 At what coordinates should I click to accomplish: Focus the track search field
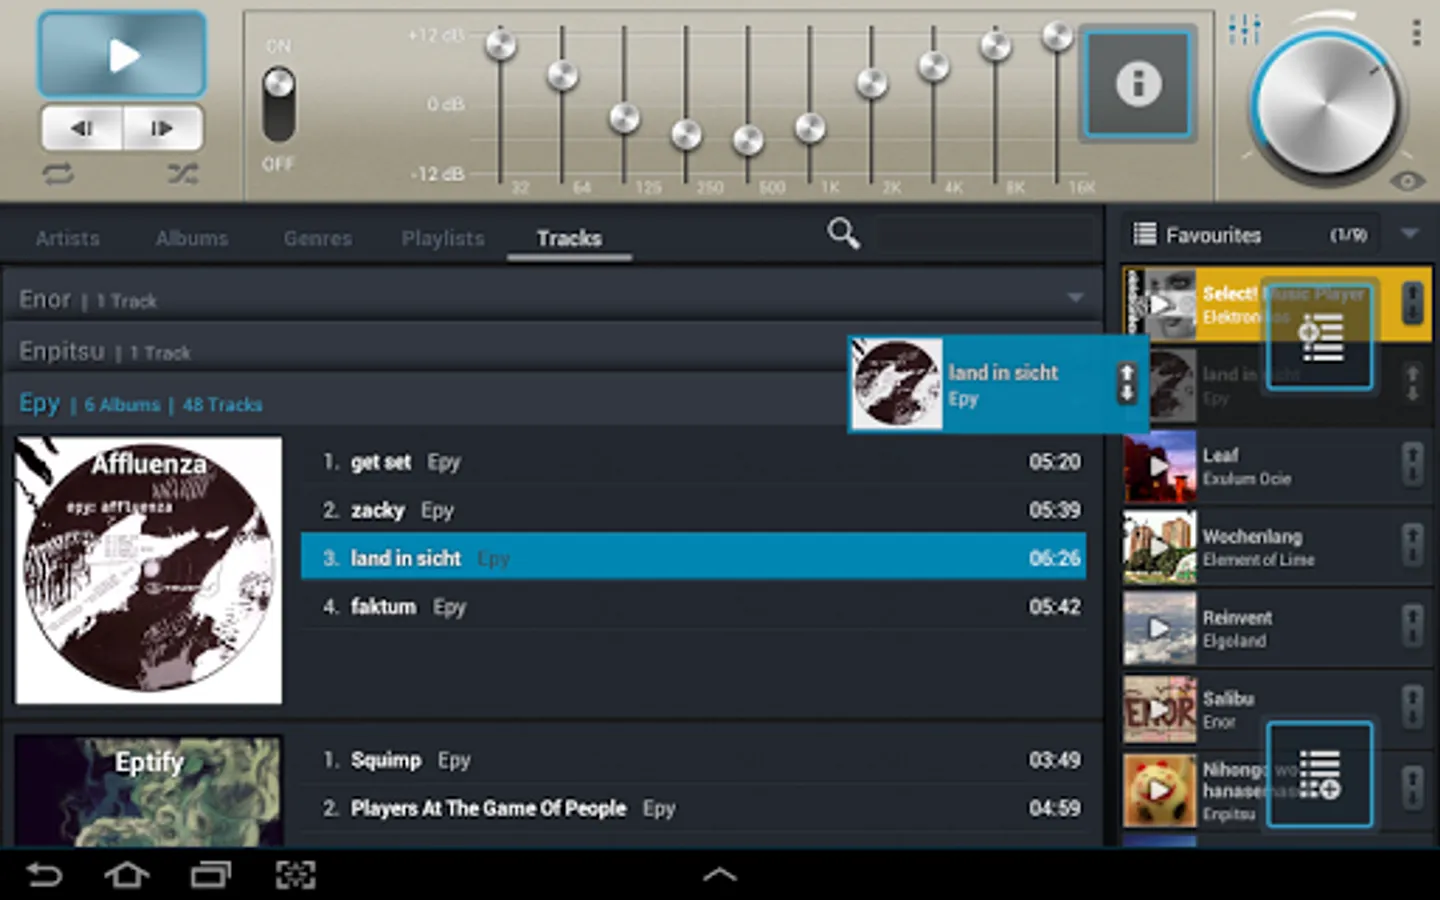point(984,236)
